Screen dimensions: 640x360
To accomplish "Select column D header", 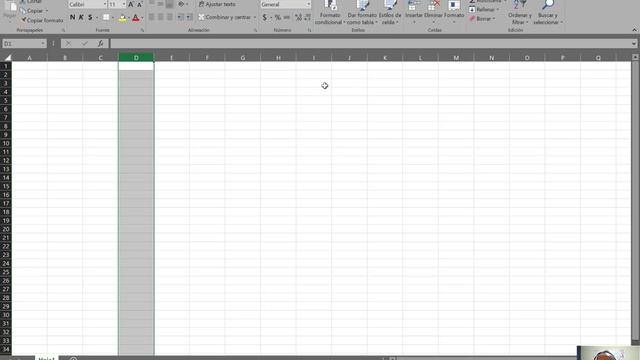I will point(136,58).
